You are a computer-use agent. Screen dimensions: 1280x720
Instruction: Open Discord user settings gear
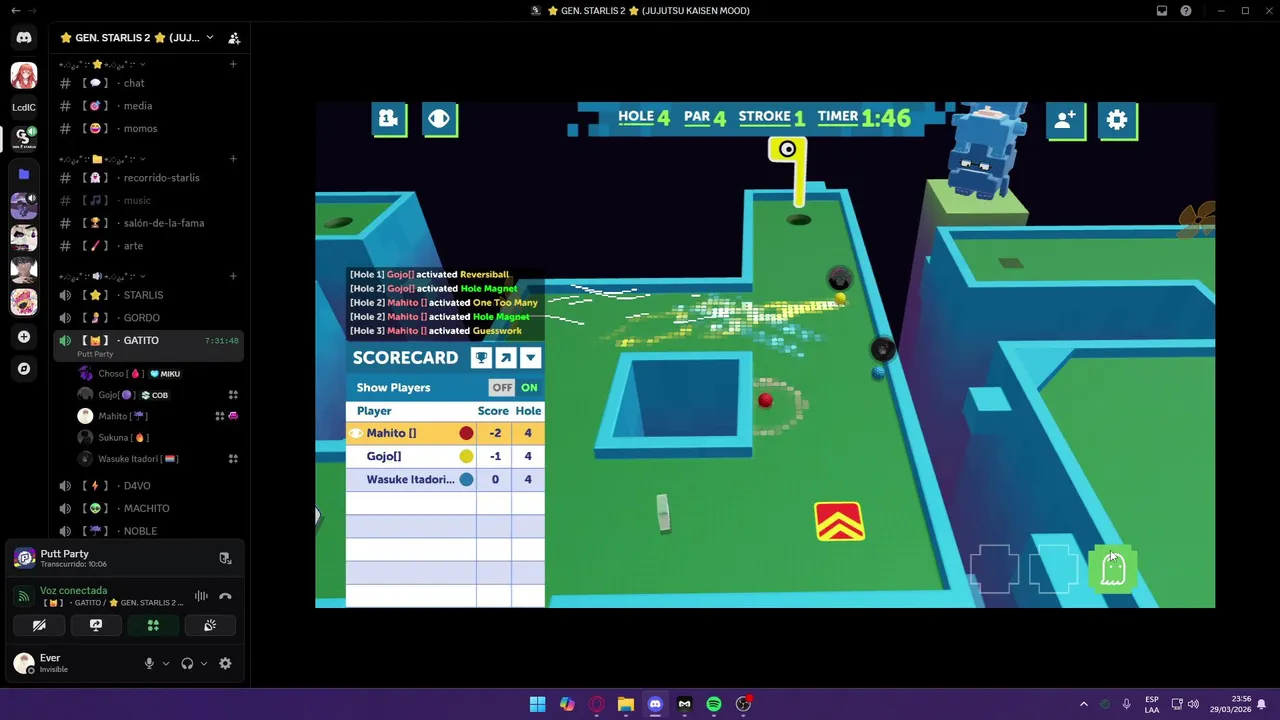(225, 664)
